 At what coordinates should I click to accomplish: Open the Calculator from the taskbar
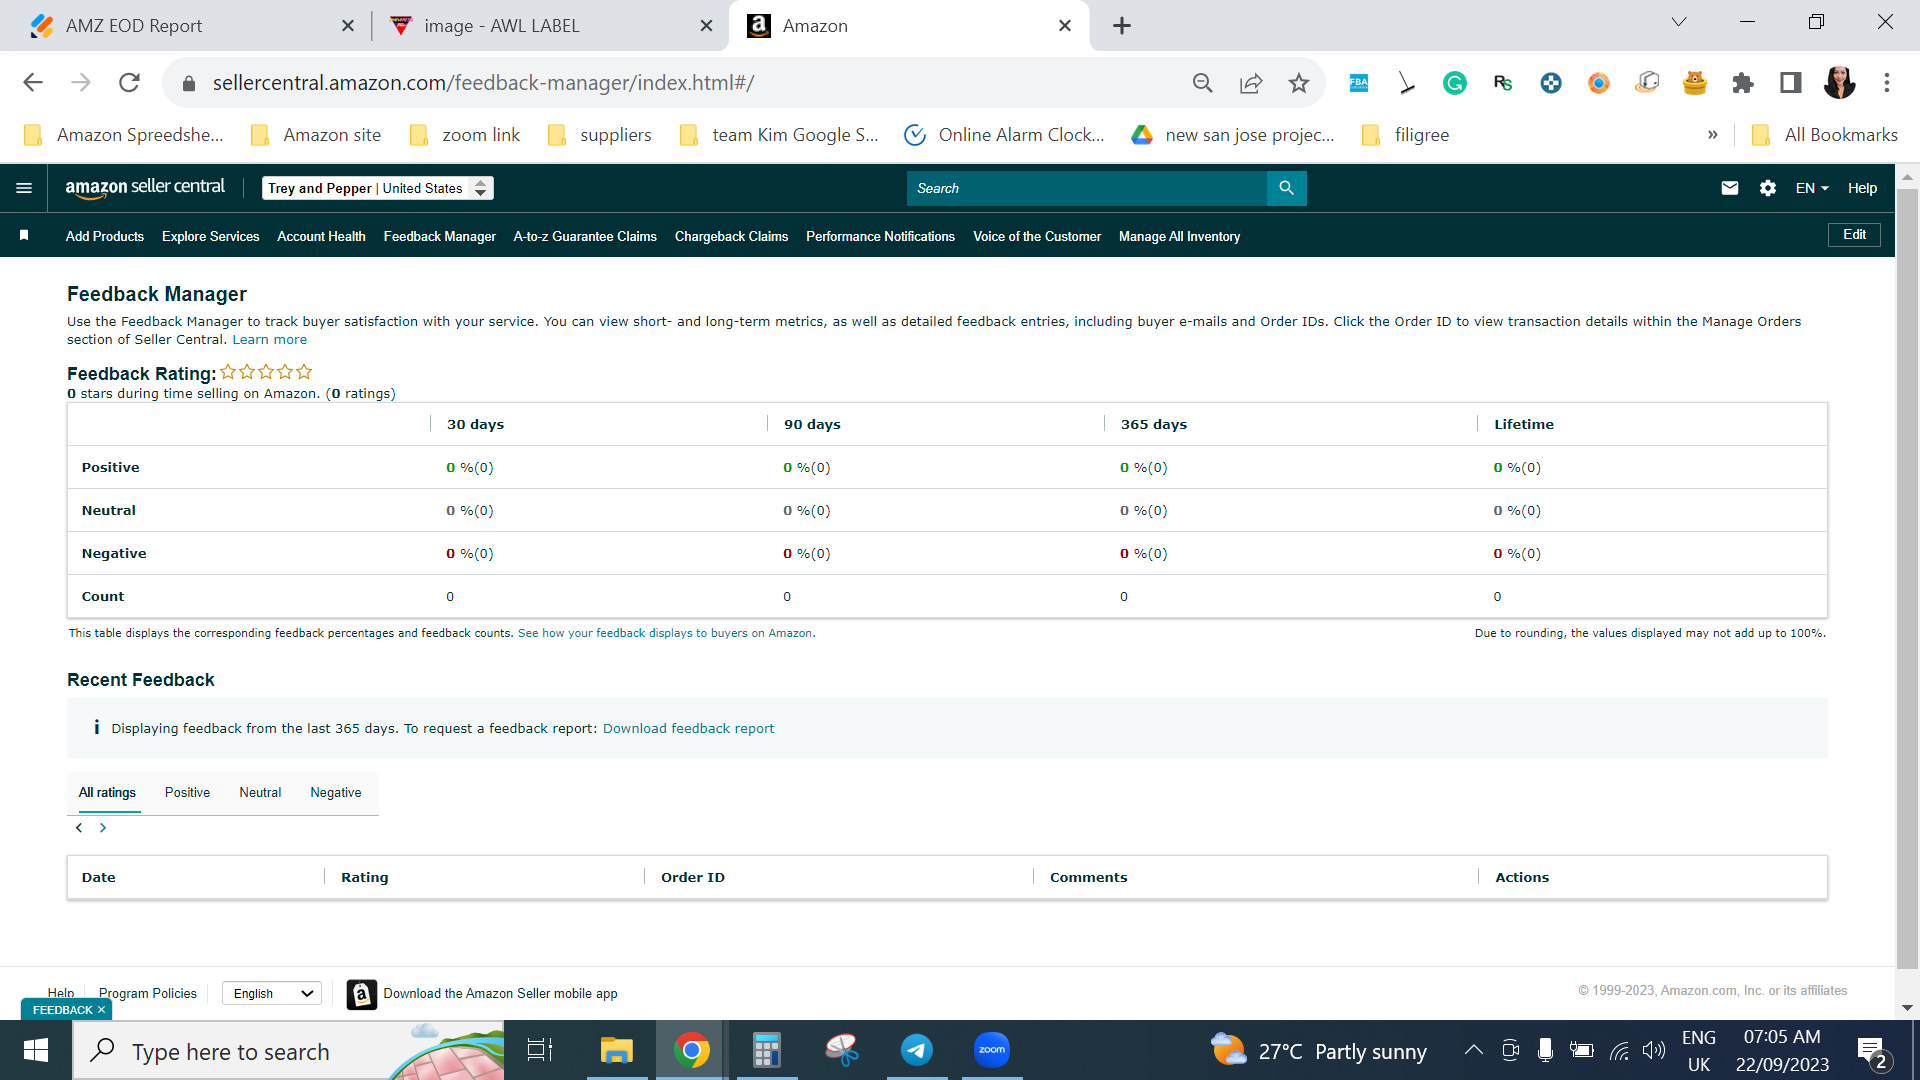tap(767, 1050)
